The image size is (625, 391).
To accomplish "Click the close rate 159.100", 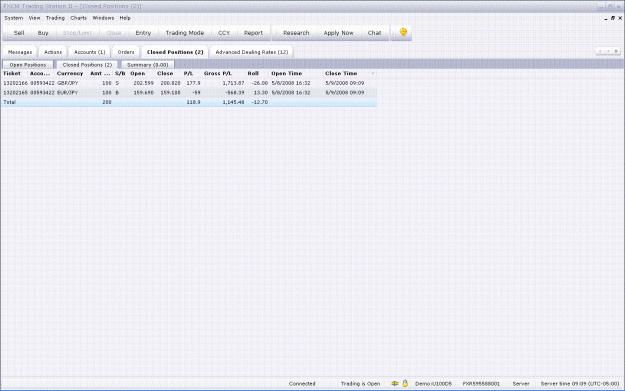I will coord(171,92).
